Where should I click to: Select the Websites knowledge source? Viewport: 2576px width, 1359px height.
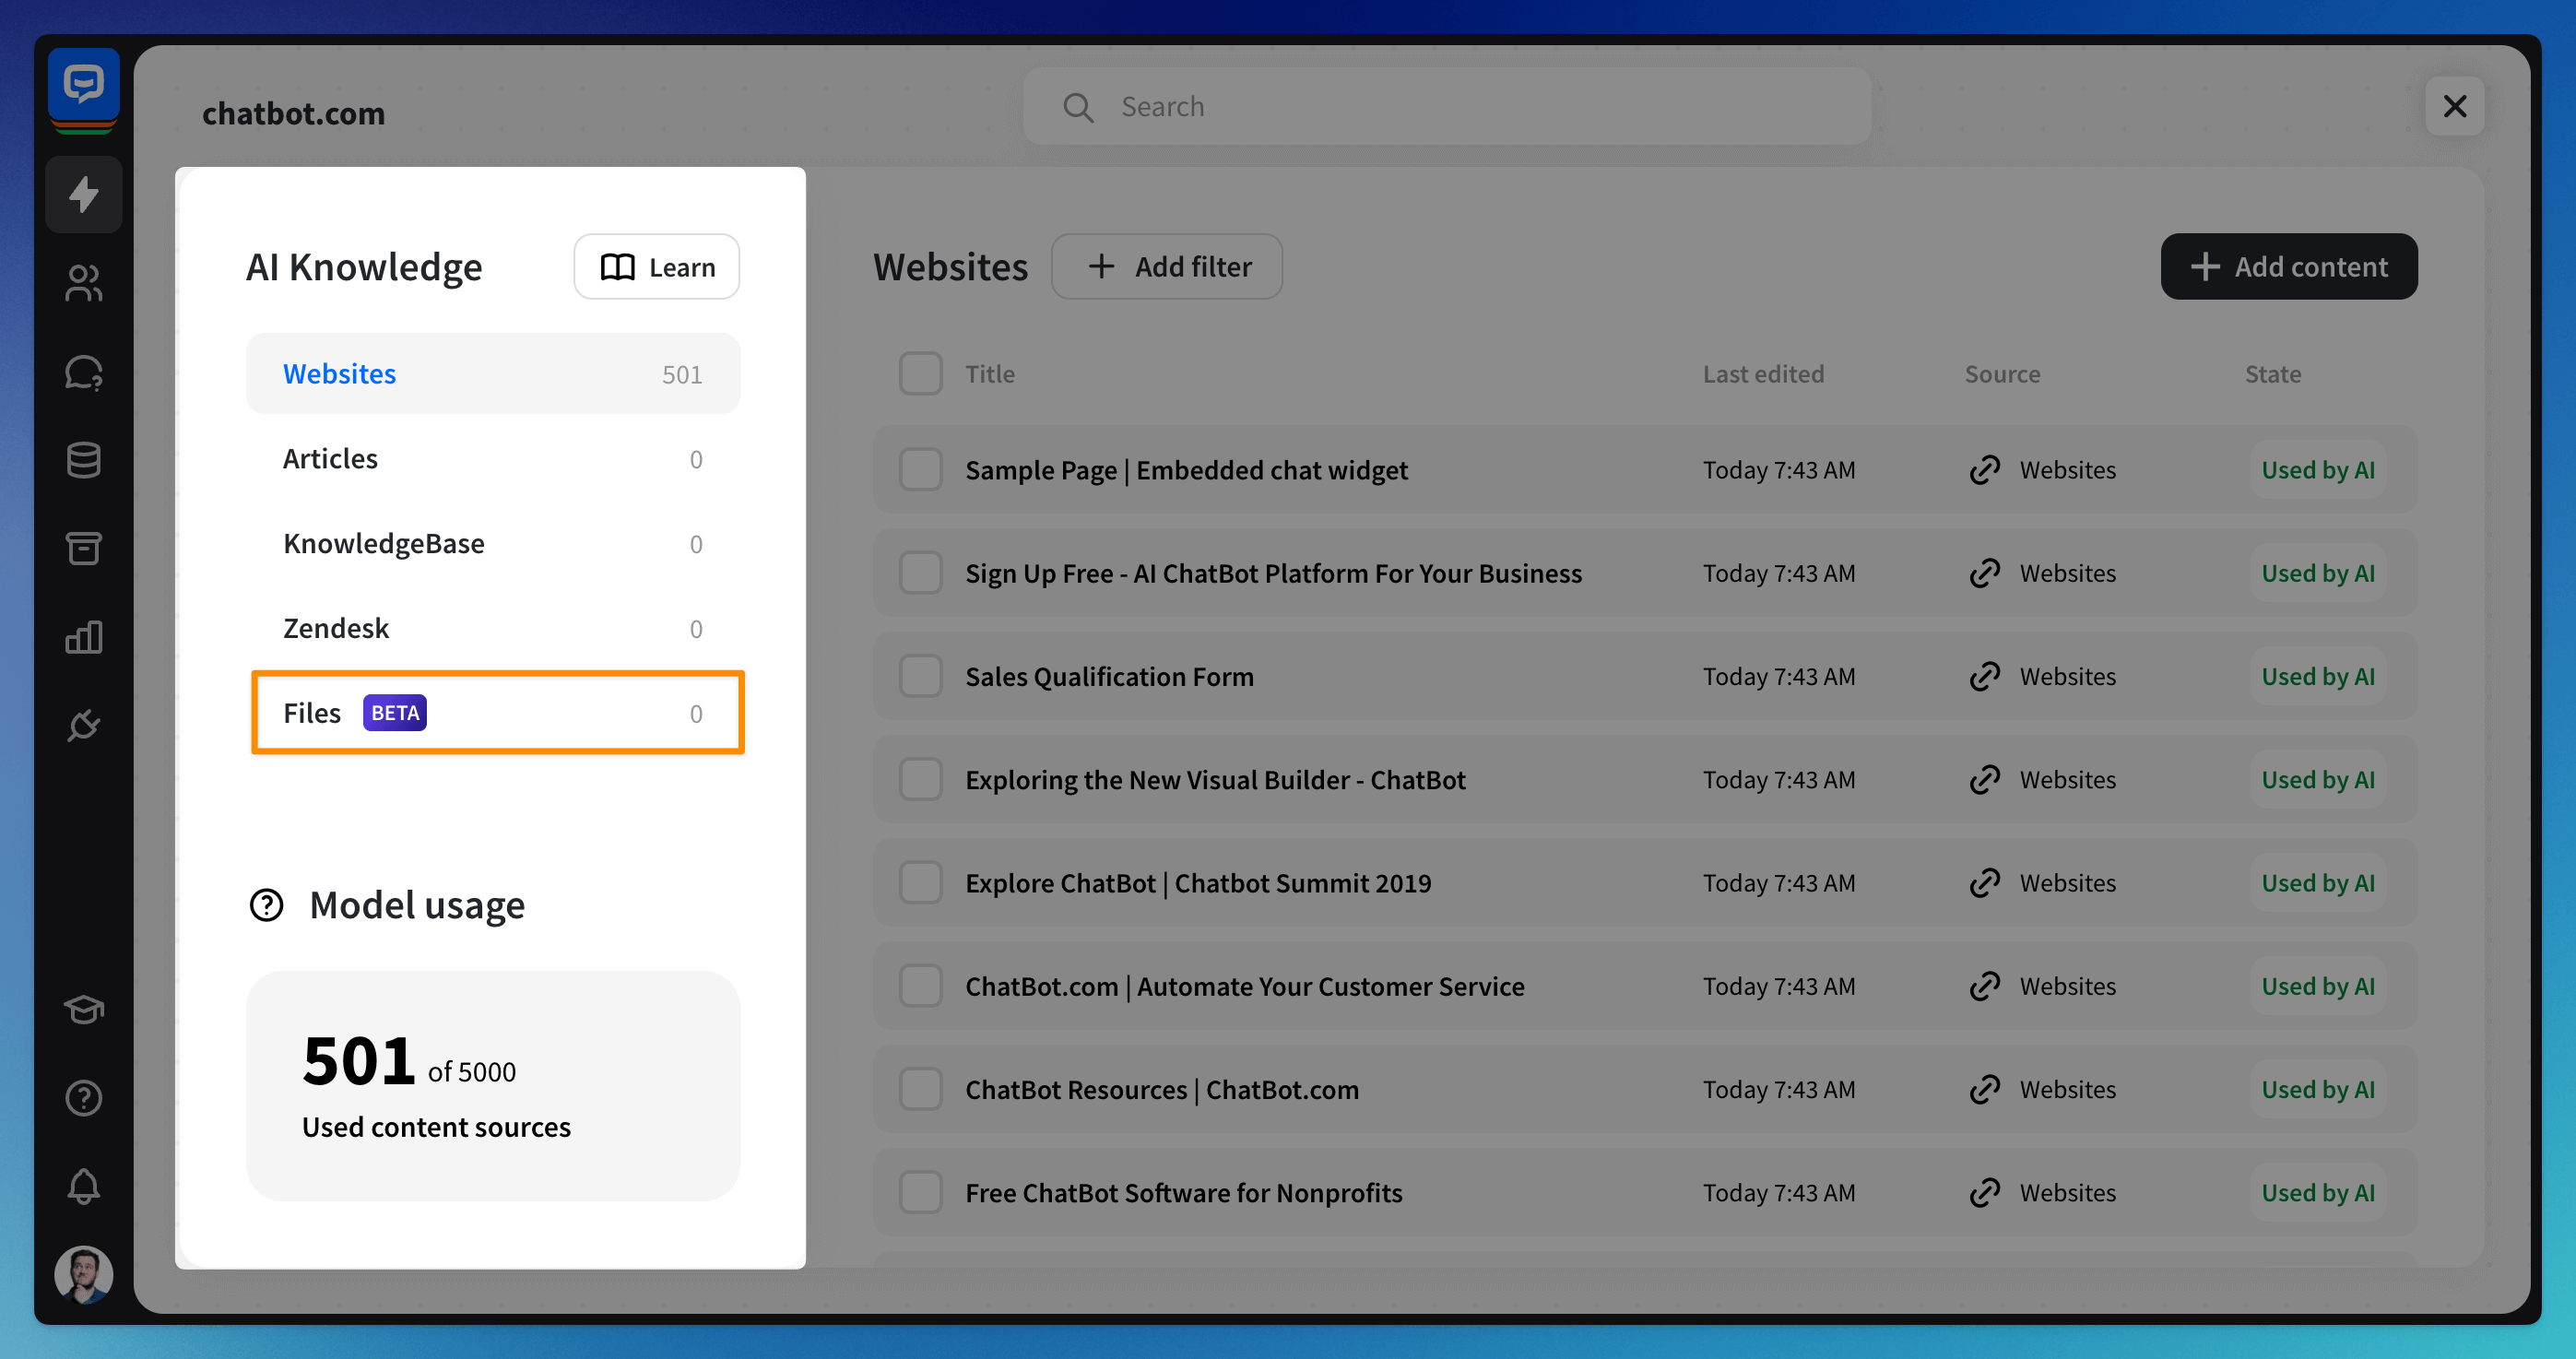tap(493, 374)
